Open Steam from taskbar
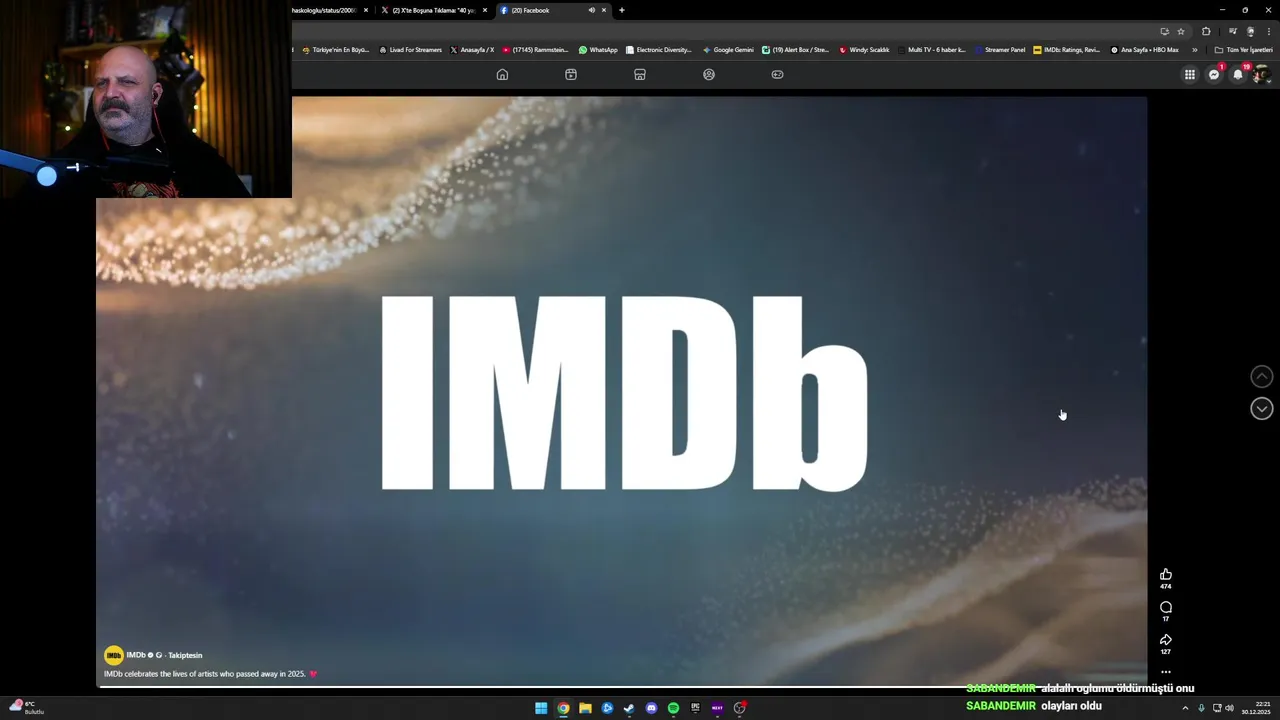The width and height of the screenshot is (1280, 720). (x=629, y=708)
